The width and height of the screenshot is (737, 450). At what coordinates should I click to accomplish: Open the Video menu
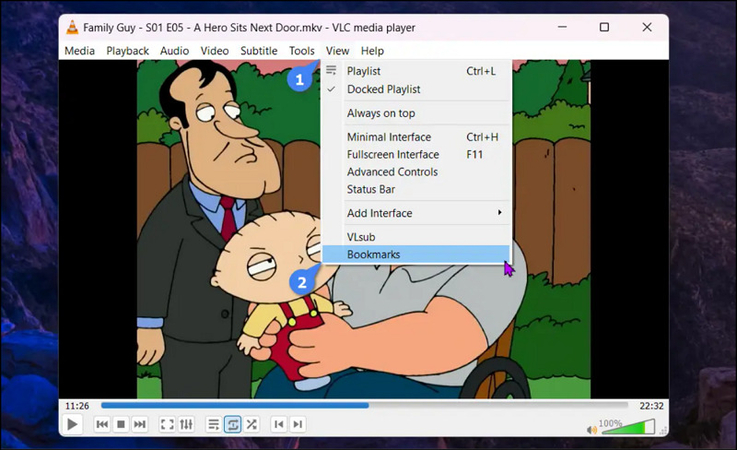(214, 51)
